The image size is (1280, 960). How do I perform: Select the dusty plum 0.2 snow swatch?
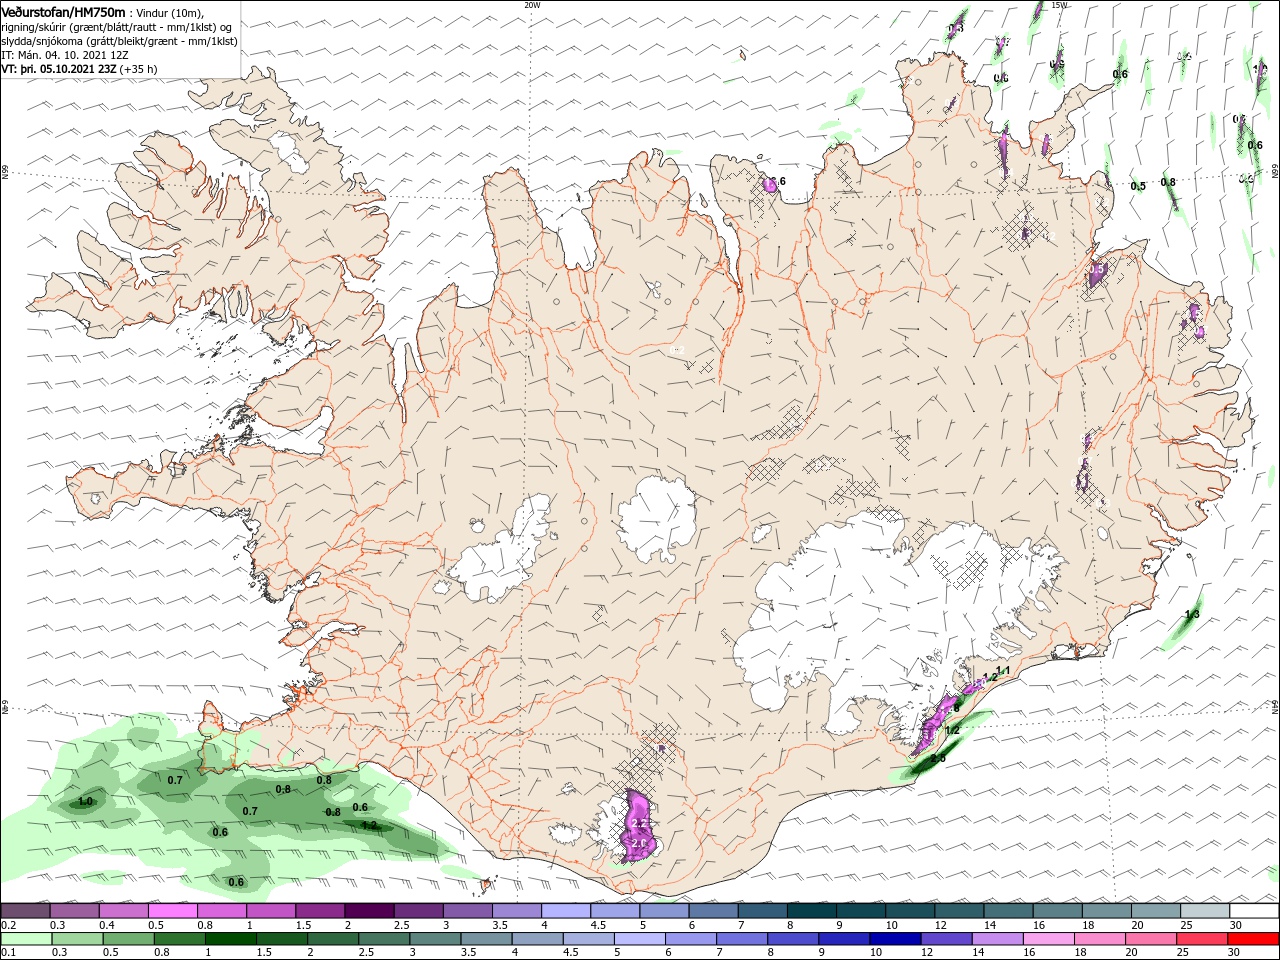[x=25, y=911]
